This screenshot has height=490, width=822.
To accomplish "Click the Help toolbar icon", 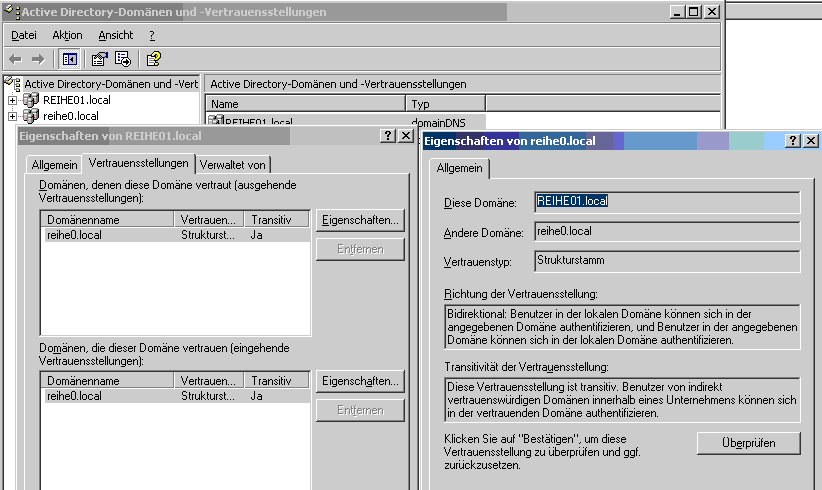I will click(153, 59).
